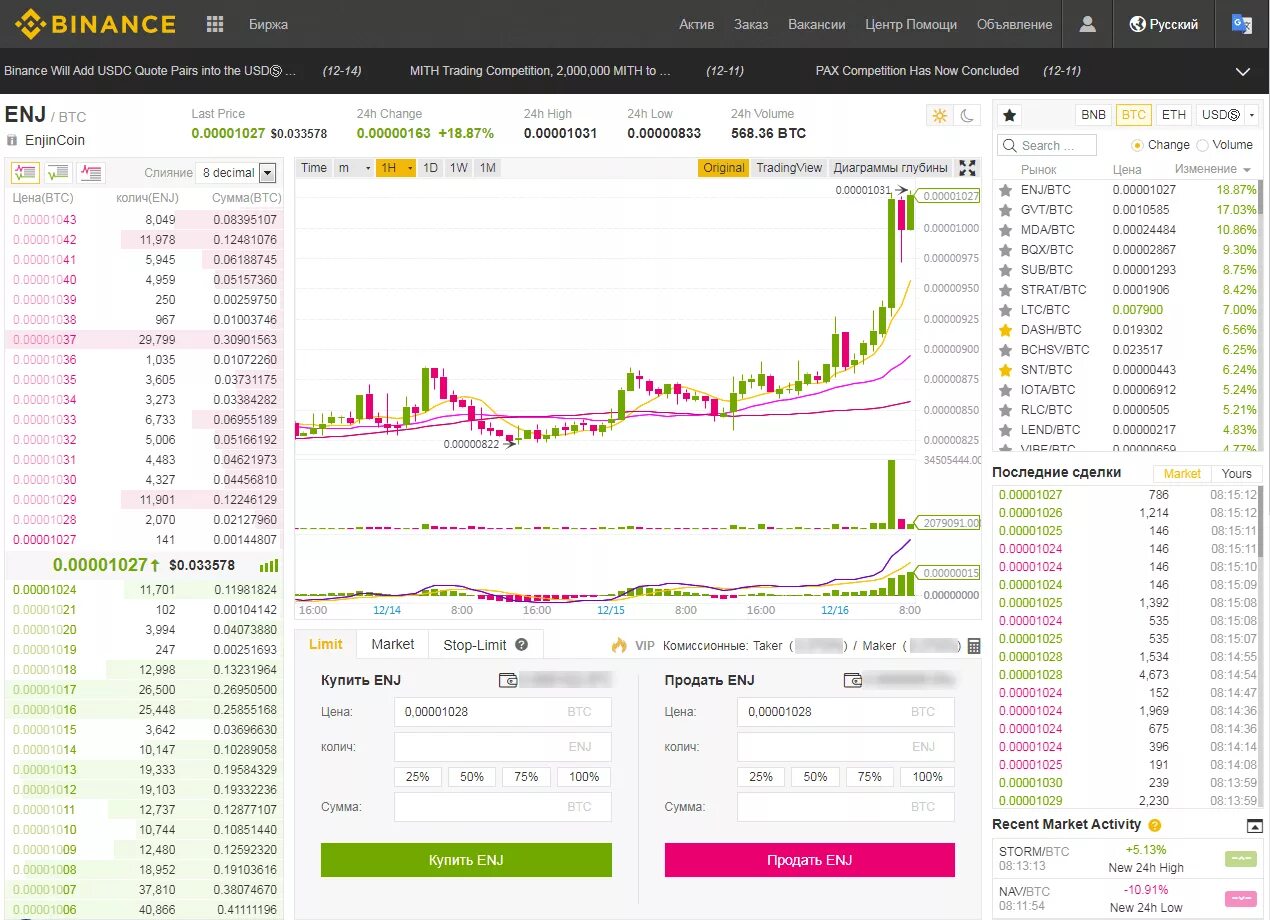Focus the sell колич quantity field
The image size is (1270, 920).
click(846, 747)
